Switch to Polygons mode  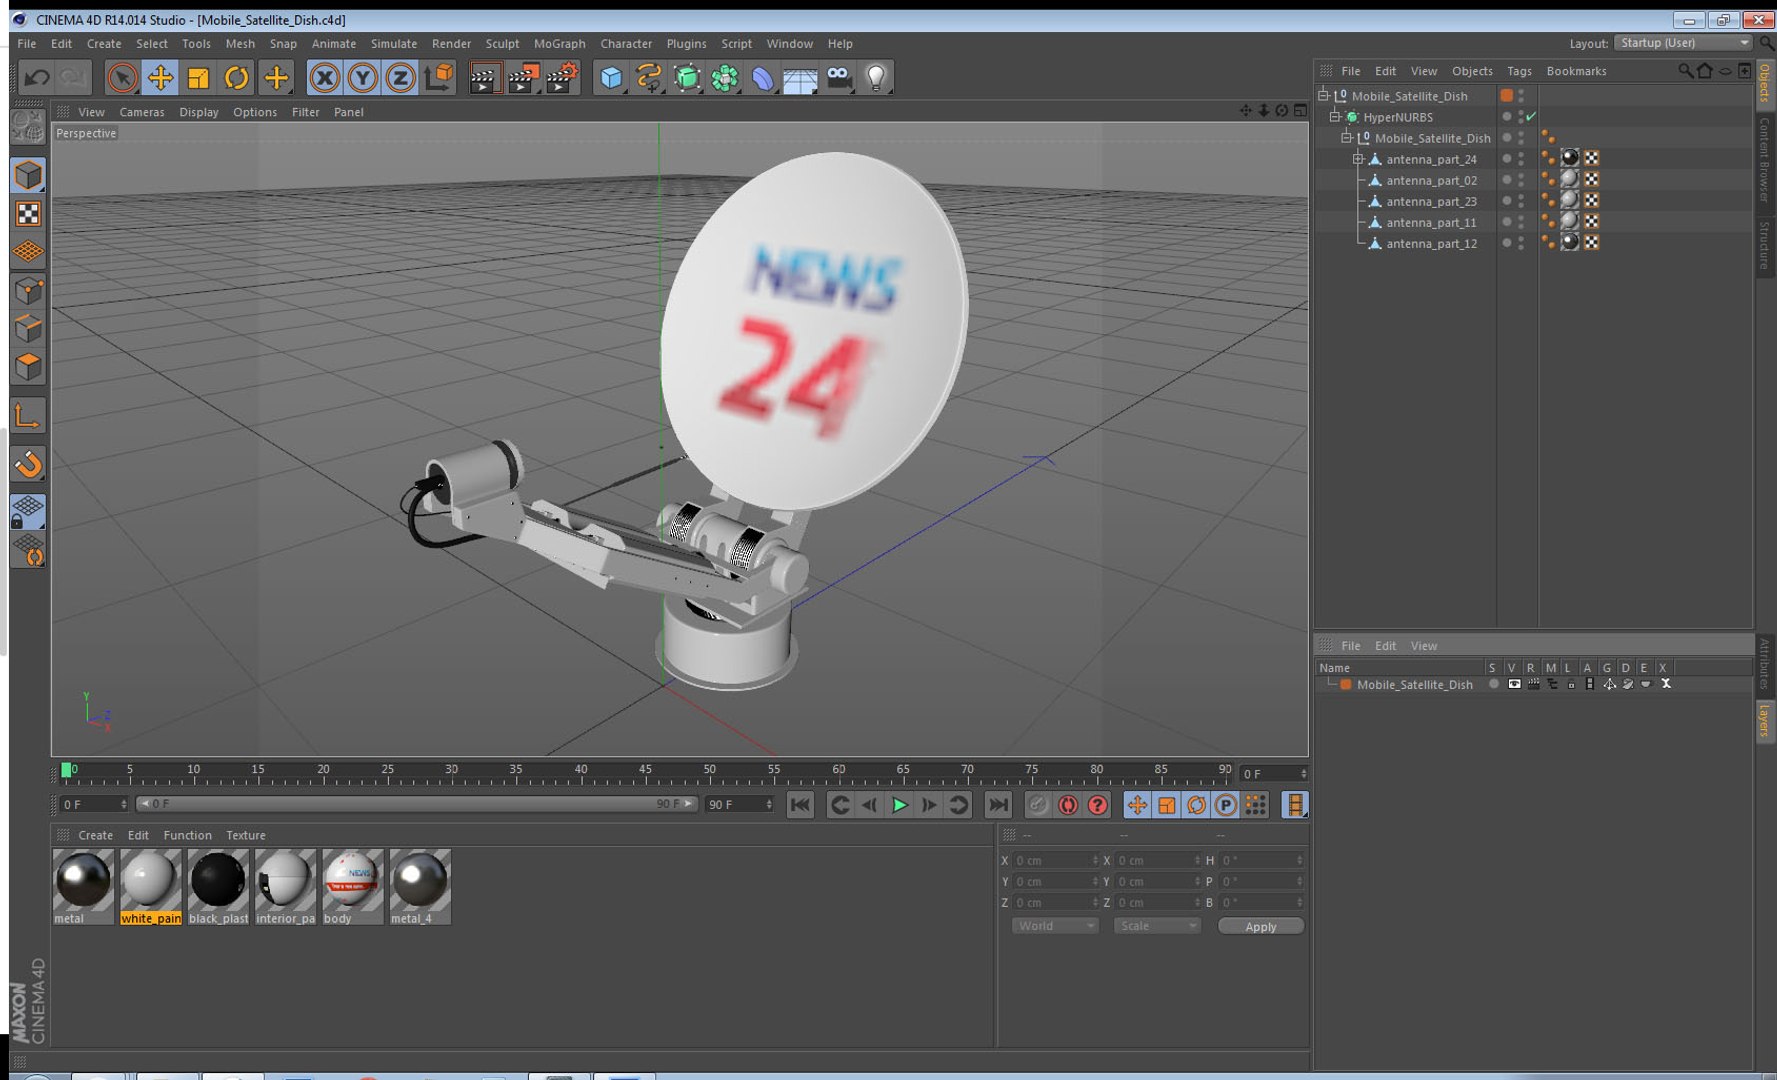[28, 367]
